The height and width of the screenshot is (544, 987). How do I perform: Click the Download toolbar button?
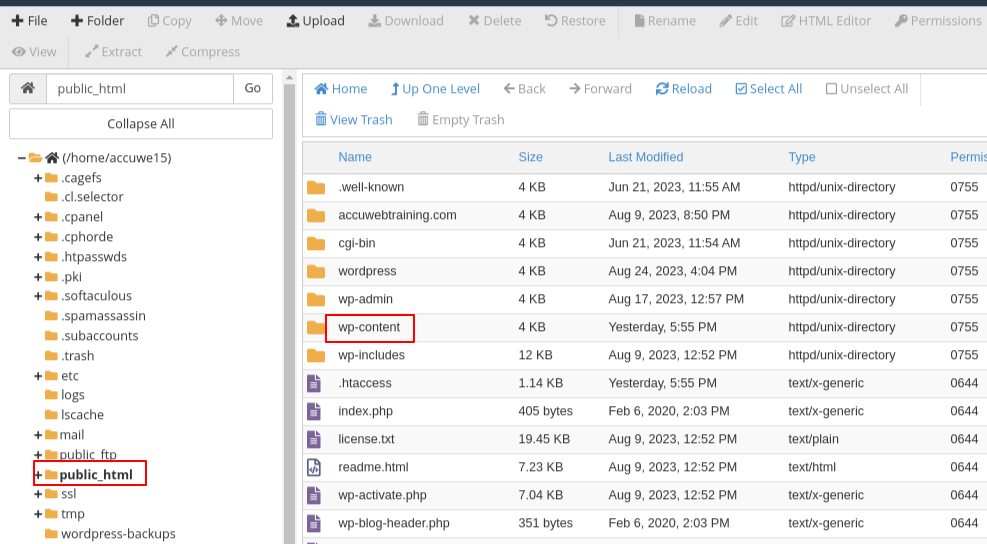point(406,21)
